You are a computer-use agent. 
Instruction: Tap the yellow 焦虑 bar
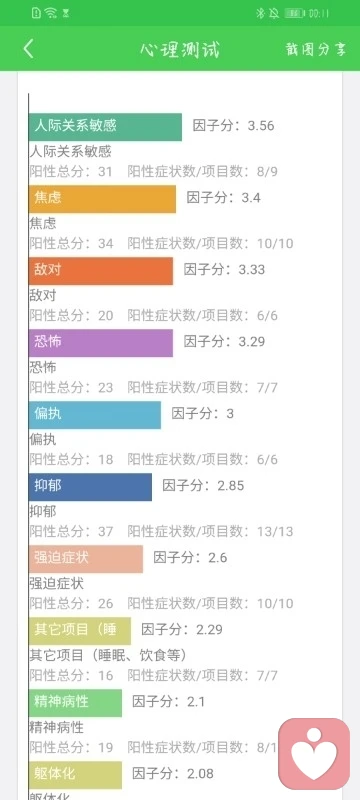(102, 198)
